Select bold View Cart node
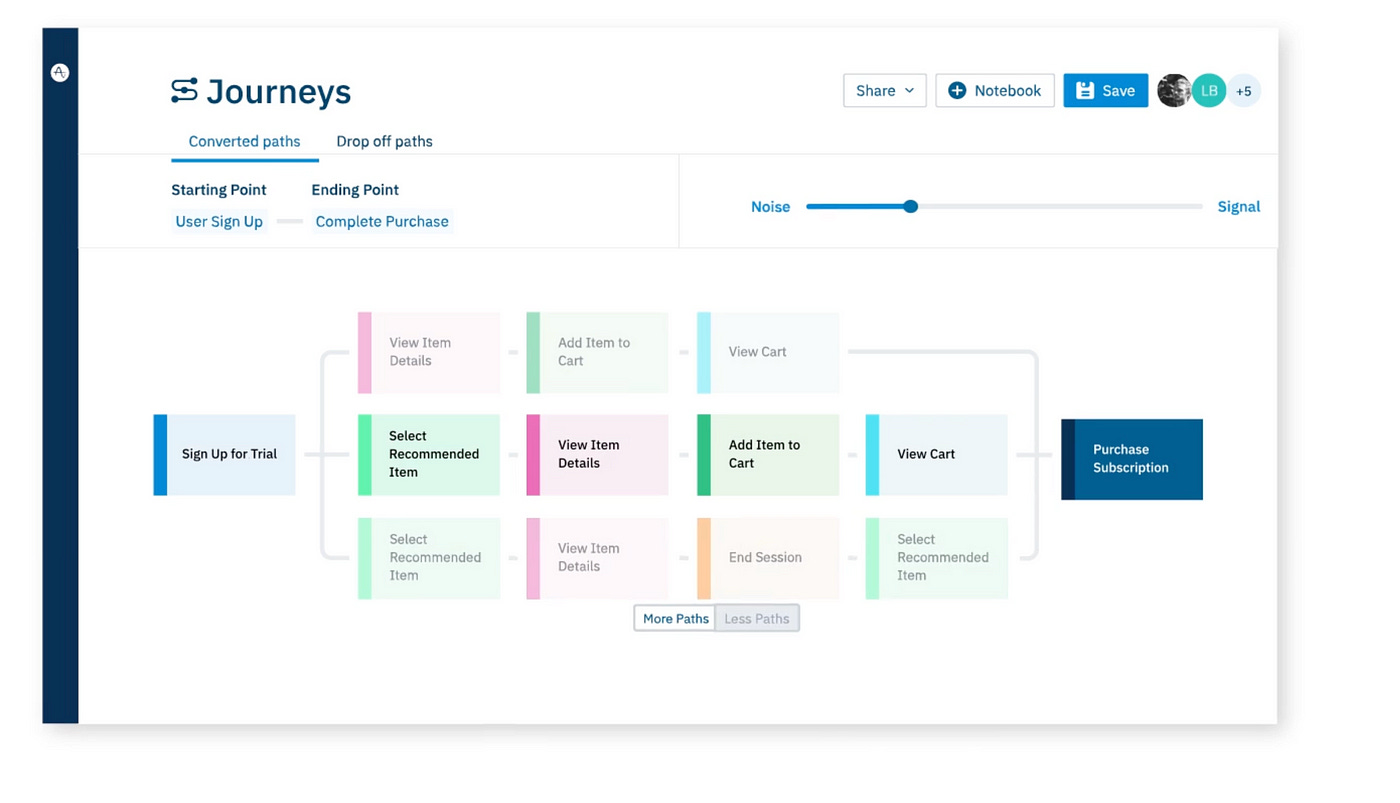1400x803 pixels. point(937,455)
